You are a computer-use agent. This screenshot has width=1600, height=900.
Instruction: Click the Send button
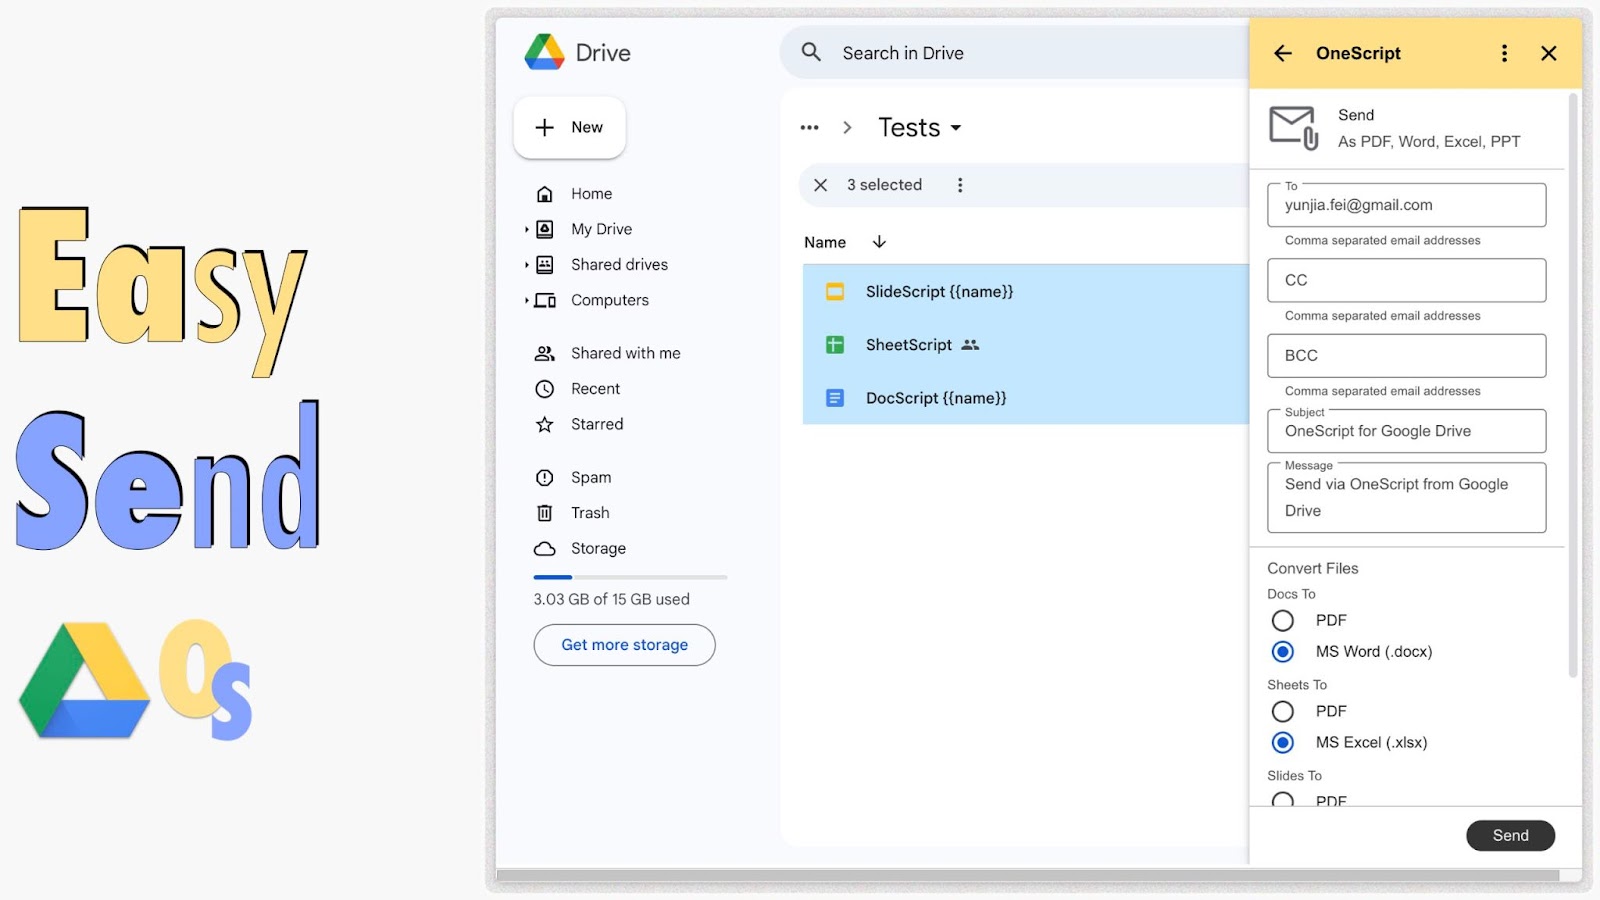(x=1510, y=836)
